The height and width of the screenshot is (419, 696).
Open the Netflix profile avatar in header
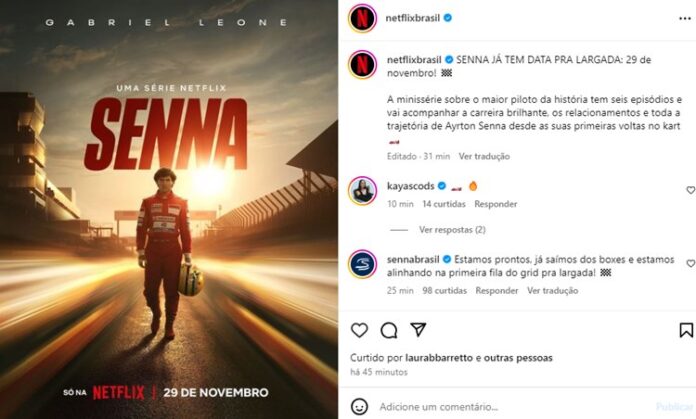tap(363, 18)
